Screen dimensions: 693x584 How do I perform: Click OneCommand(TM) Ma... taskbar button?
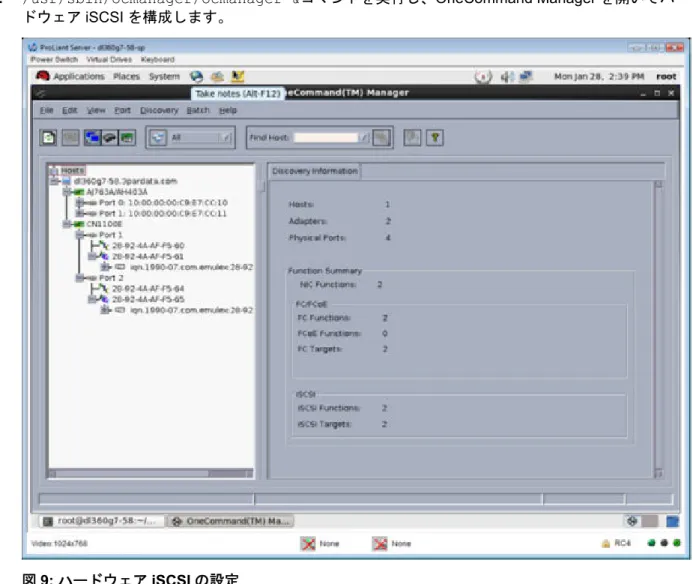pyautogui.click(x=230, y=521)
